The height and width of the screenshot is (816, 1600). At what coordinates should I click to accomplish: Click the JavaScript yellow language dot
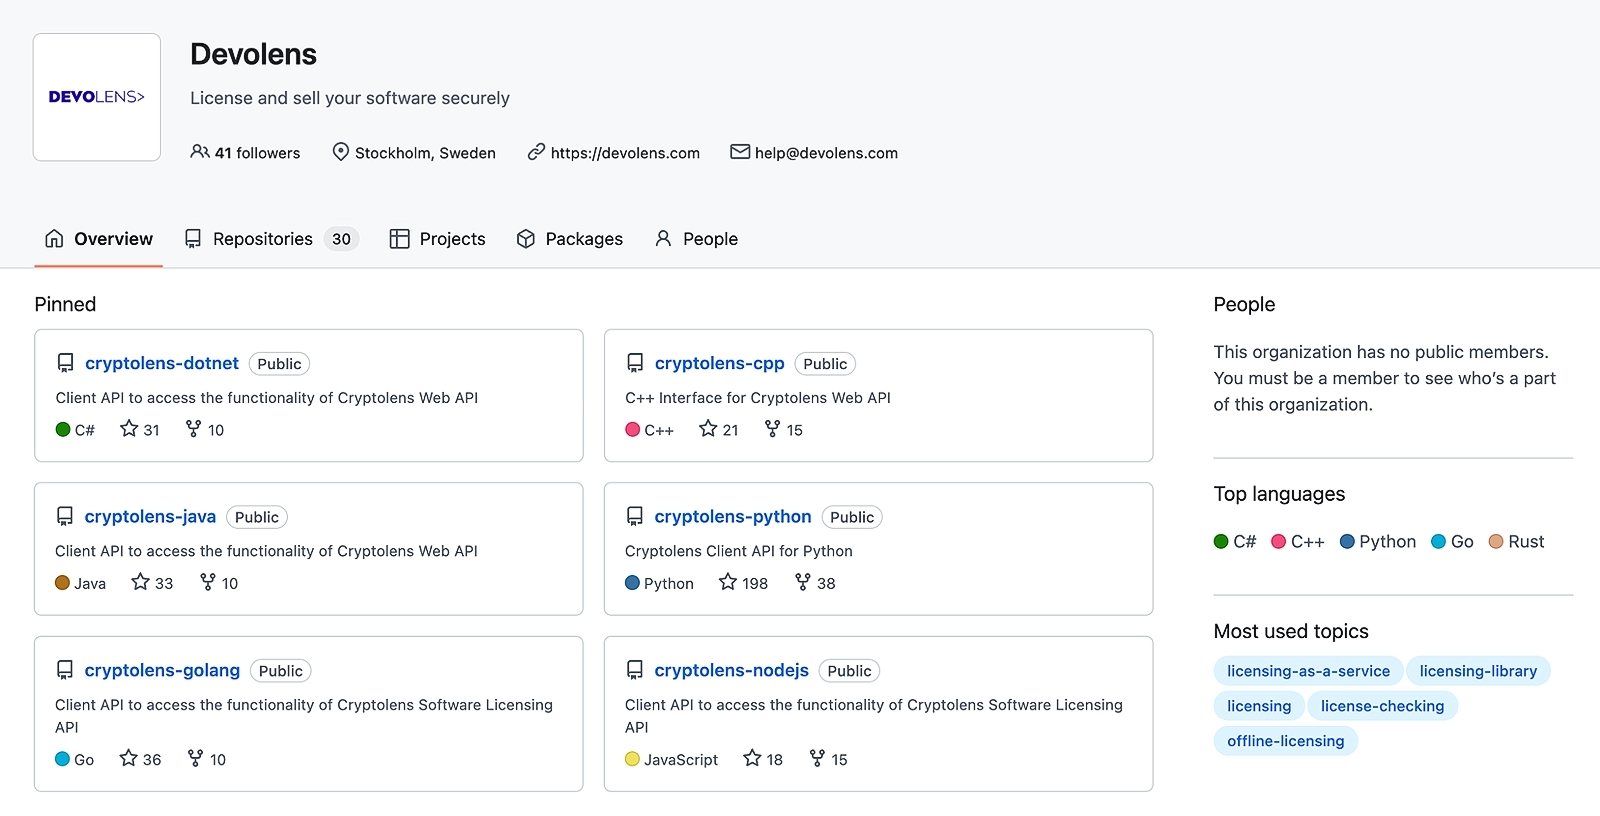(x=632, y=759)
